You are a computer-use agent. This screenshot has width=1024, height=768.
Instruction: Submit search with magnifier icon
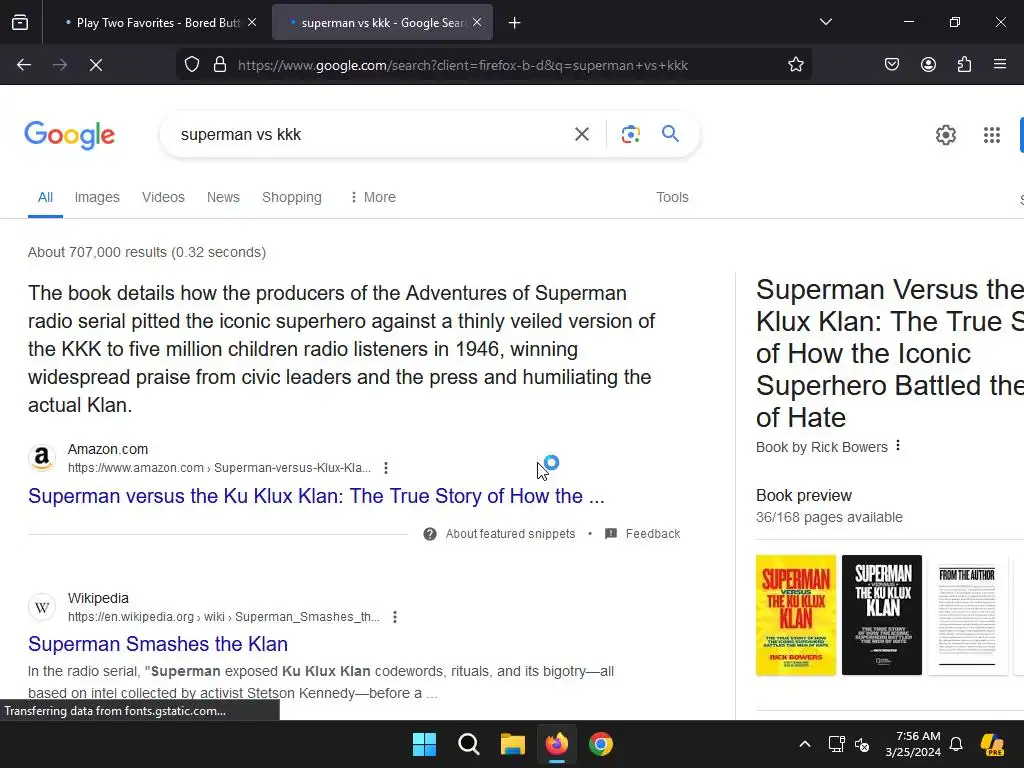pyautogui.click(x=670, y=134)
